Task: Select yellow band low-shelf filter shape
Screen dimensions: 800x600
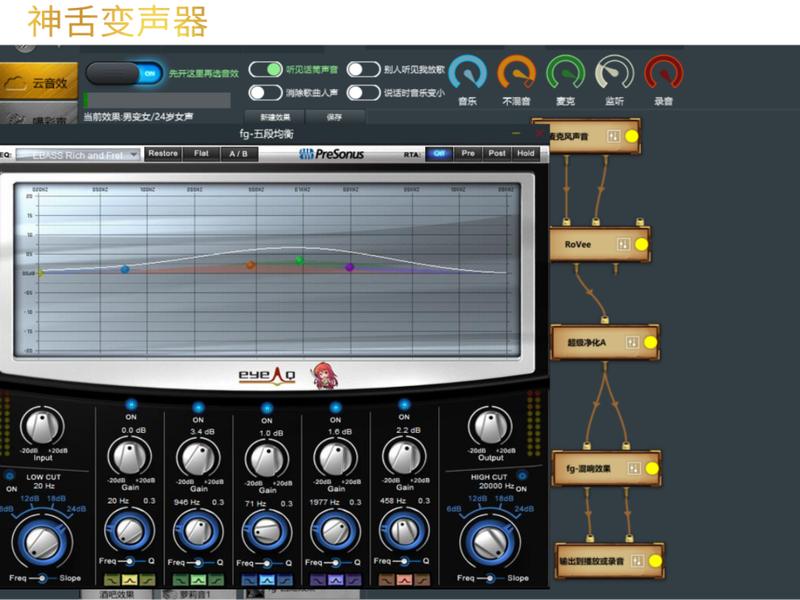Action: click(112, 580)
